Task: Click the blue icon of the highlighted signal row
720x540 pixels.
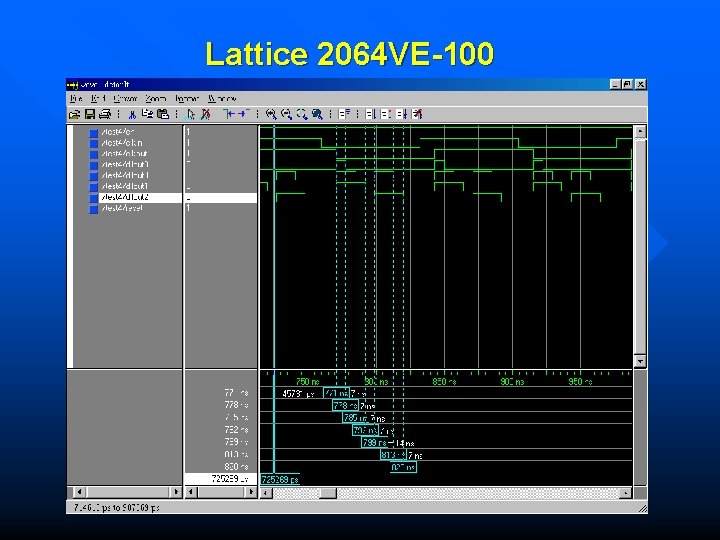Action: click(x=94, y=198)
